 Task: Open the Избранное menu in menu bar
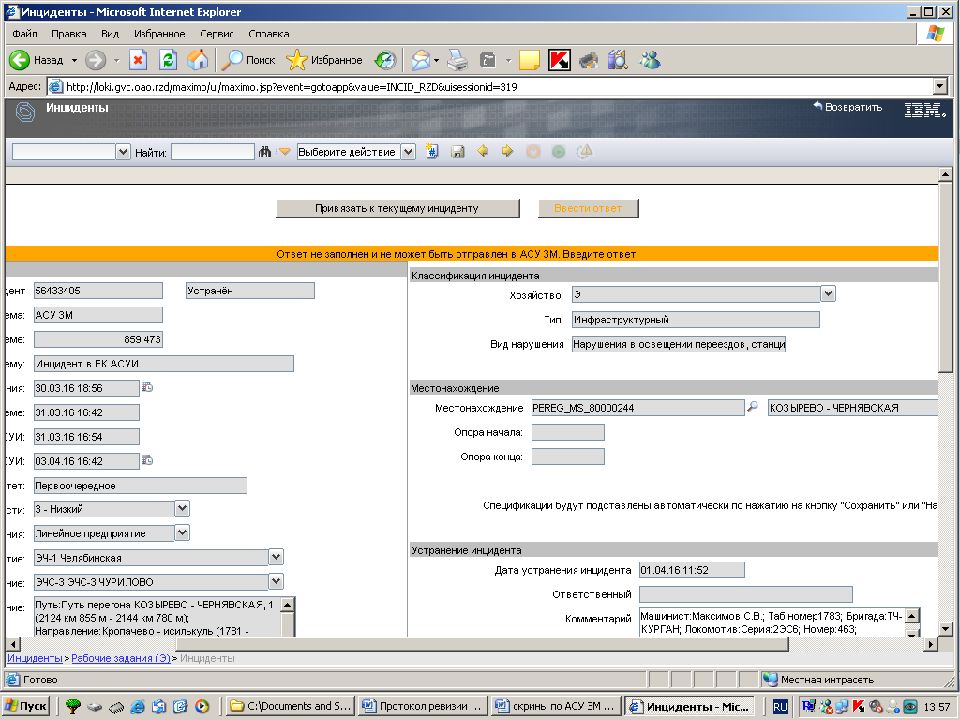point(159,34)
